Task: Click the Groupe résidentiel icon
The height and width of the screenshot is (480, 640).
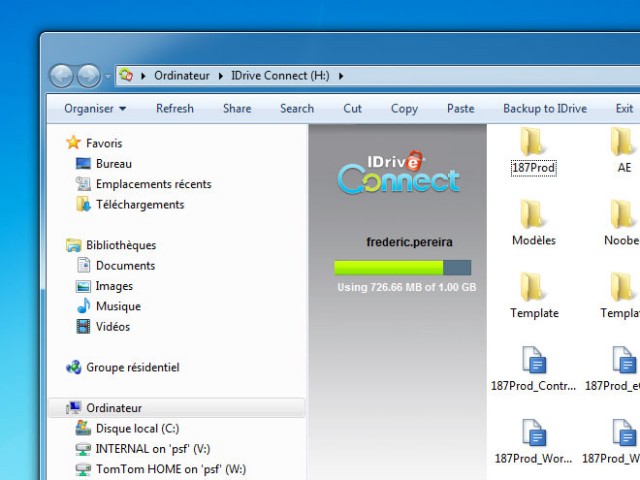Action: pyautogui.click(x=73, y=367)
